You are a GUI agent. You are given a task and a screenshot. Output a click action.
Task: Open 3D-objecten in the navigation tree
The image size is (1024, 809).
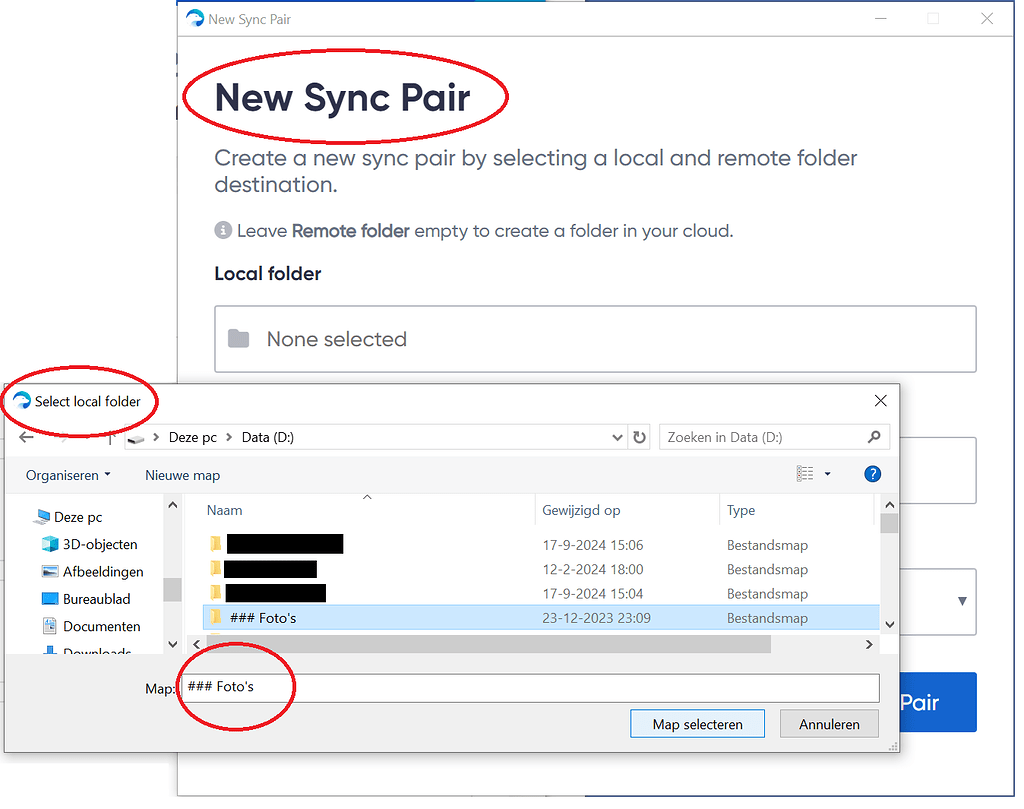pyautogui.click(x=100, y=545)
